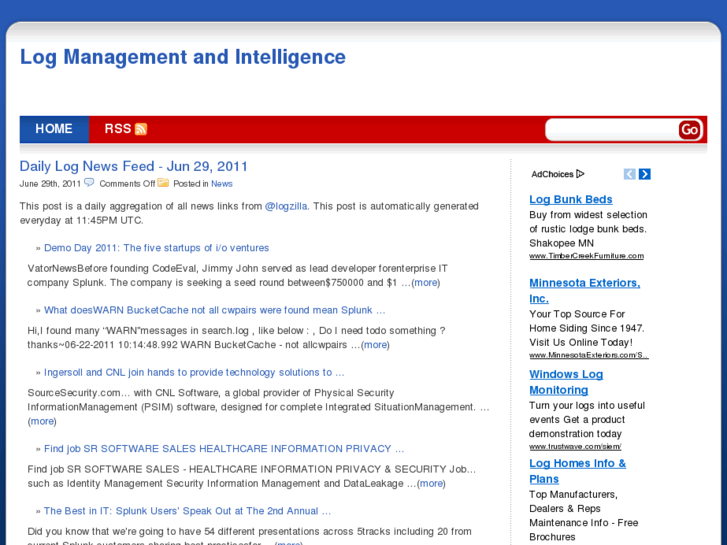Click Turn your logs into useful text

(x=587, y=405)
